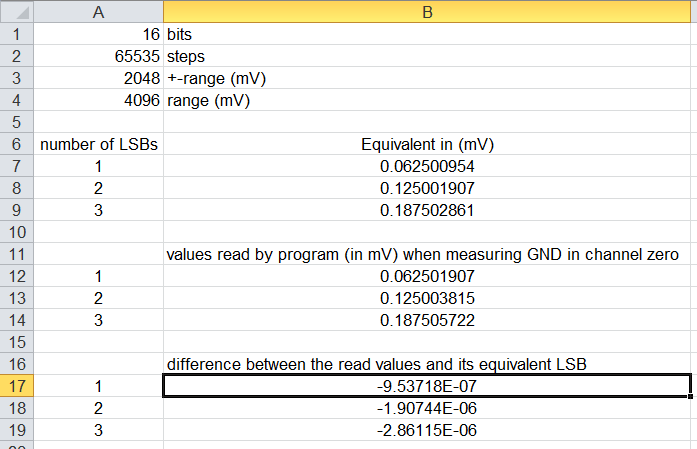Click cell value 0.062501907

click(427, 276)
